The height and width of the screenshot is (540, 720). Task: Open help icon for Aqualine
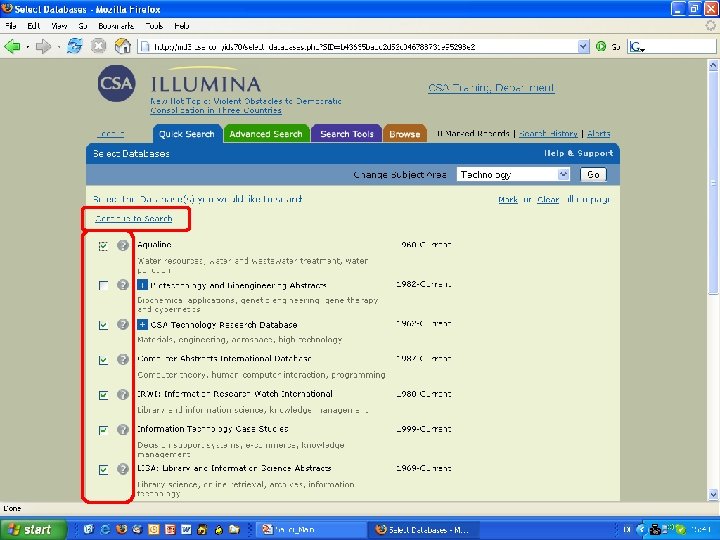point(123,245)
